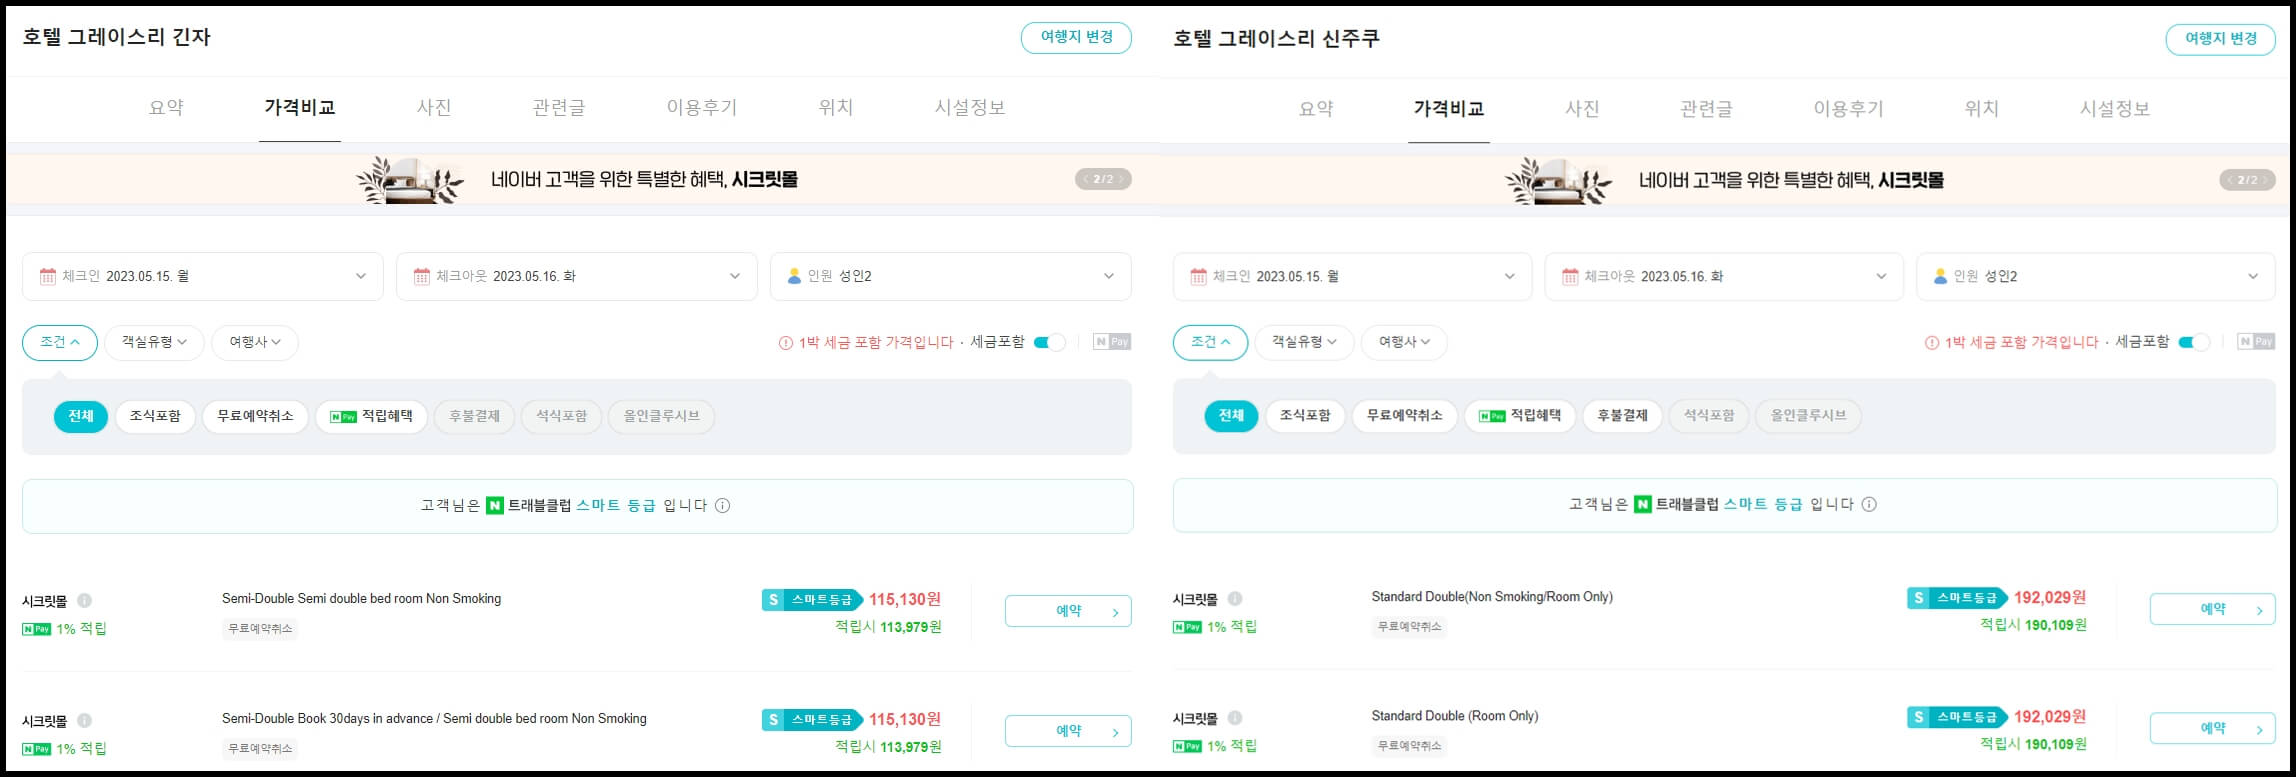Screen dimensions: 2296x777
Task: Select 적립혜택 filter chip in Shinjuku panel
Action: 1520,416
